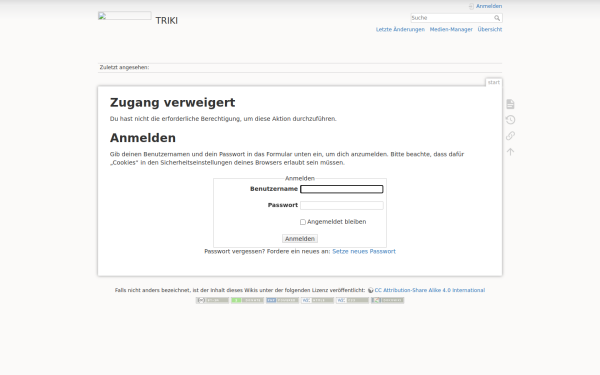The image size is (600, 375).
Task: Click the Anmelden link at top right
Action: pos(489,6)
